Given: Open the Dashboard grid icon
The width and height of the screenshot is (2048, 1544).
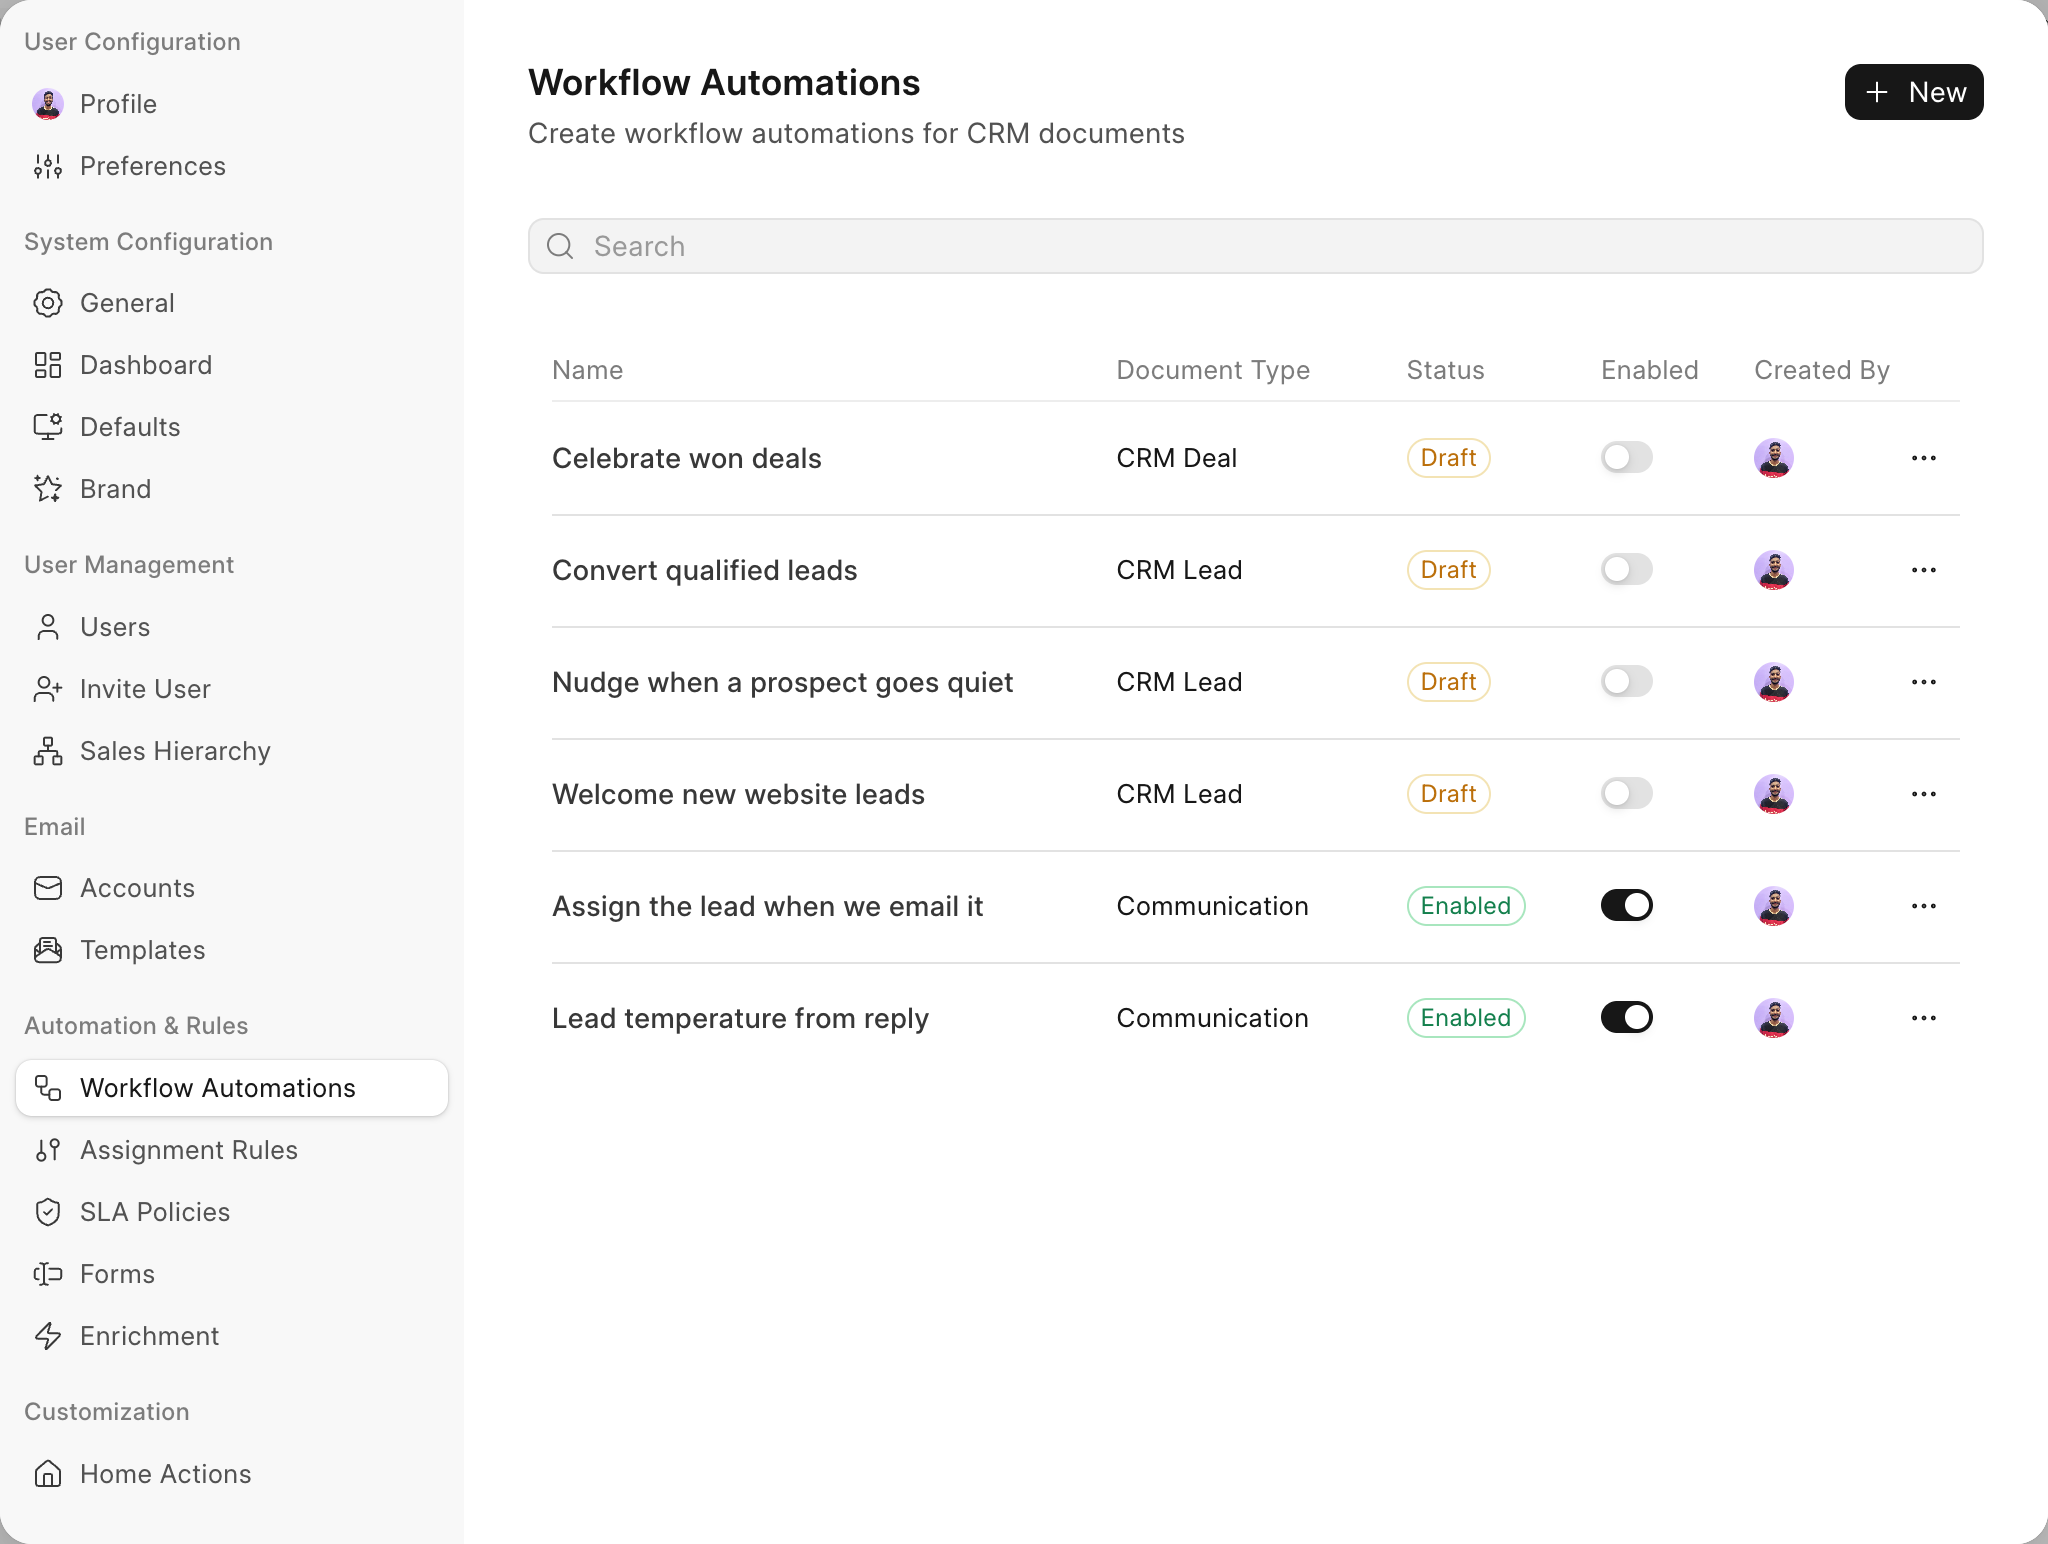Looking at the screenshot, I should tap(48, 365).
